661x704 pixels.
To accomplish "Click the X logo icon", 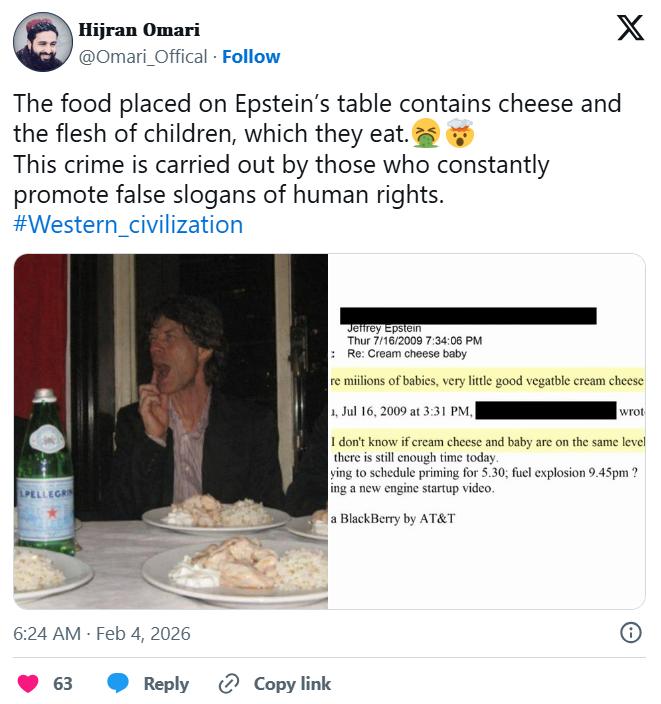I will (x=630, y=28).
